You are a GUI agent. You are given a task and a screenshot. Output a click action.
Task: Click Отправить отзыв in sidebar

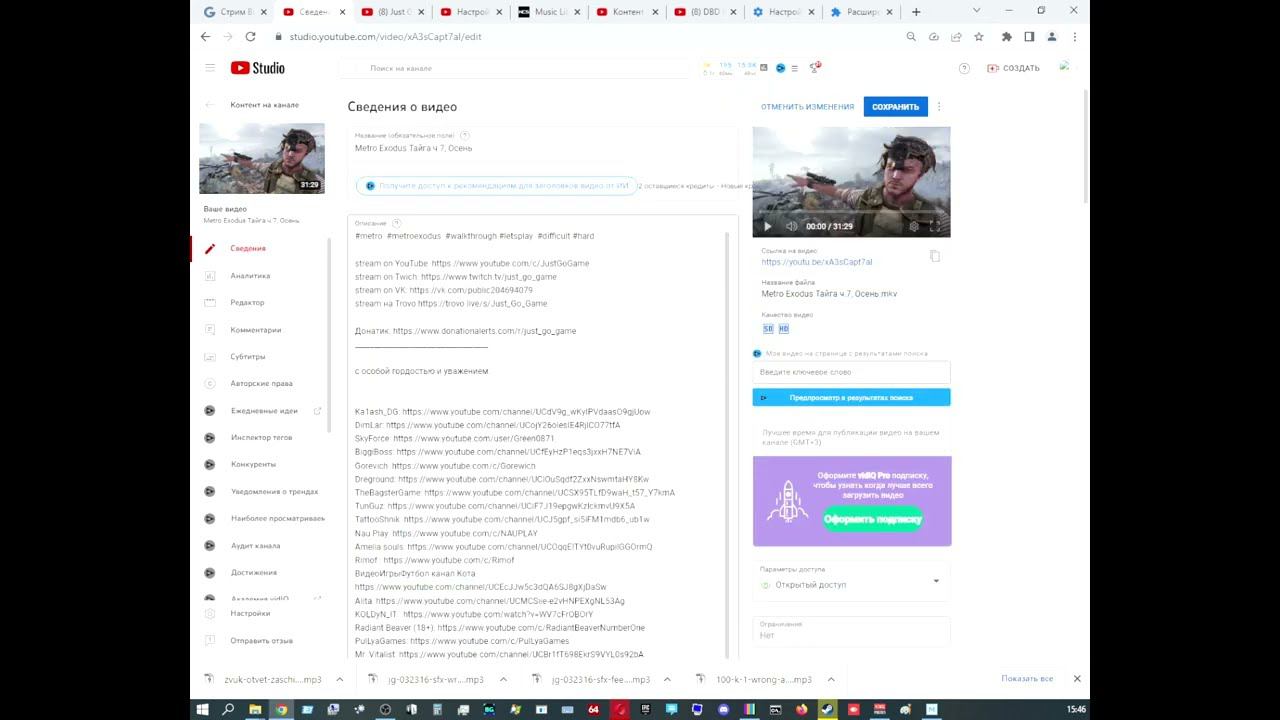pyautogui.click(x=261, y=641)
